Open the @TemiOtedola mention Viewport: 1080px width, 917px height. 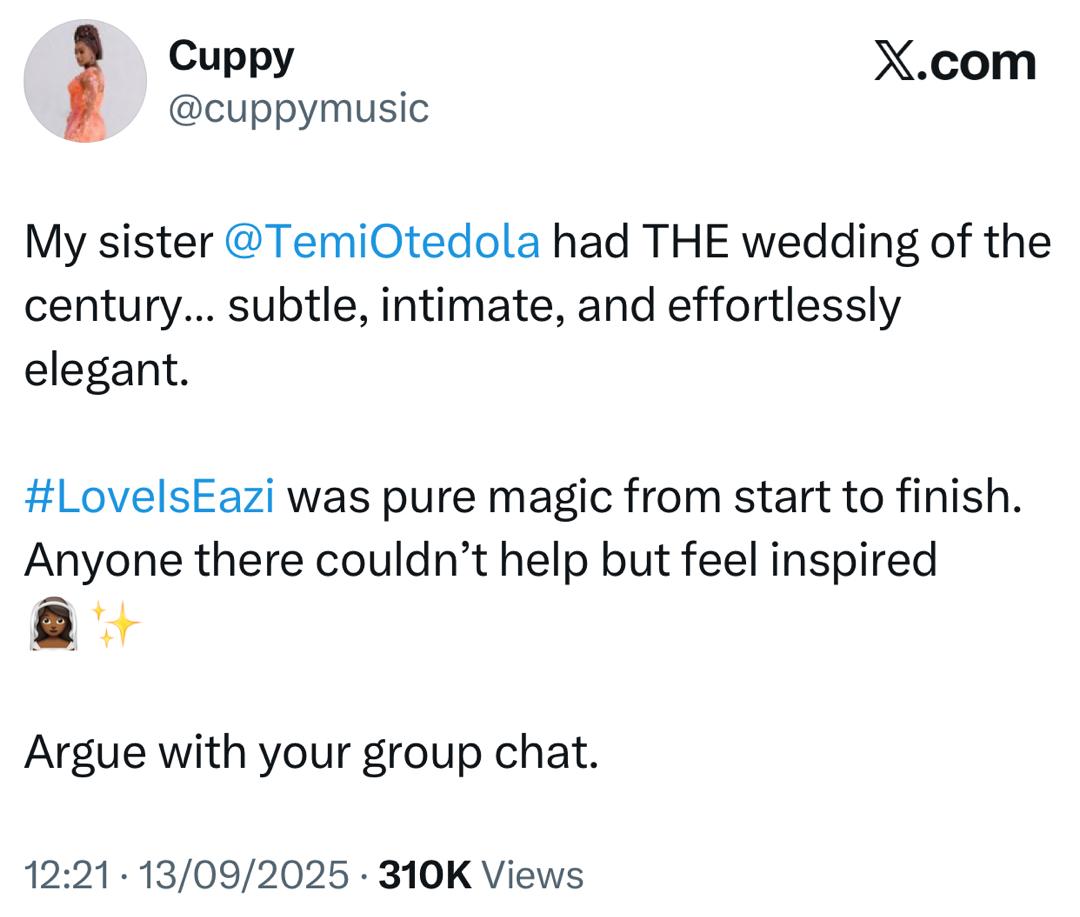point(384,245)
